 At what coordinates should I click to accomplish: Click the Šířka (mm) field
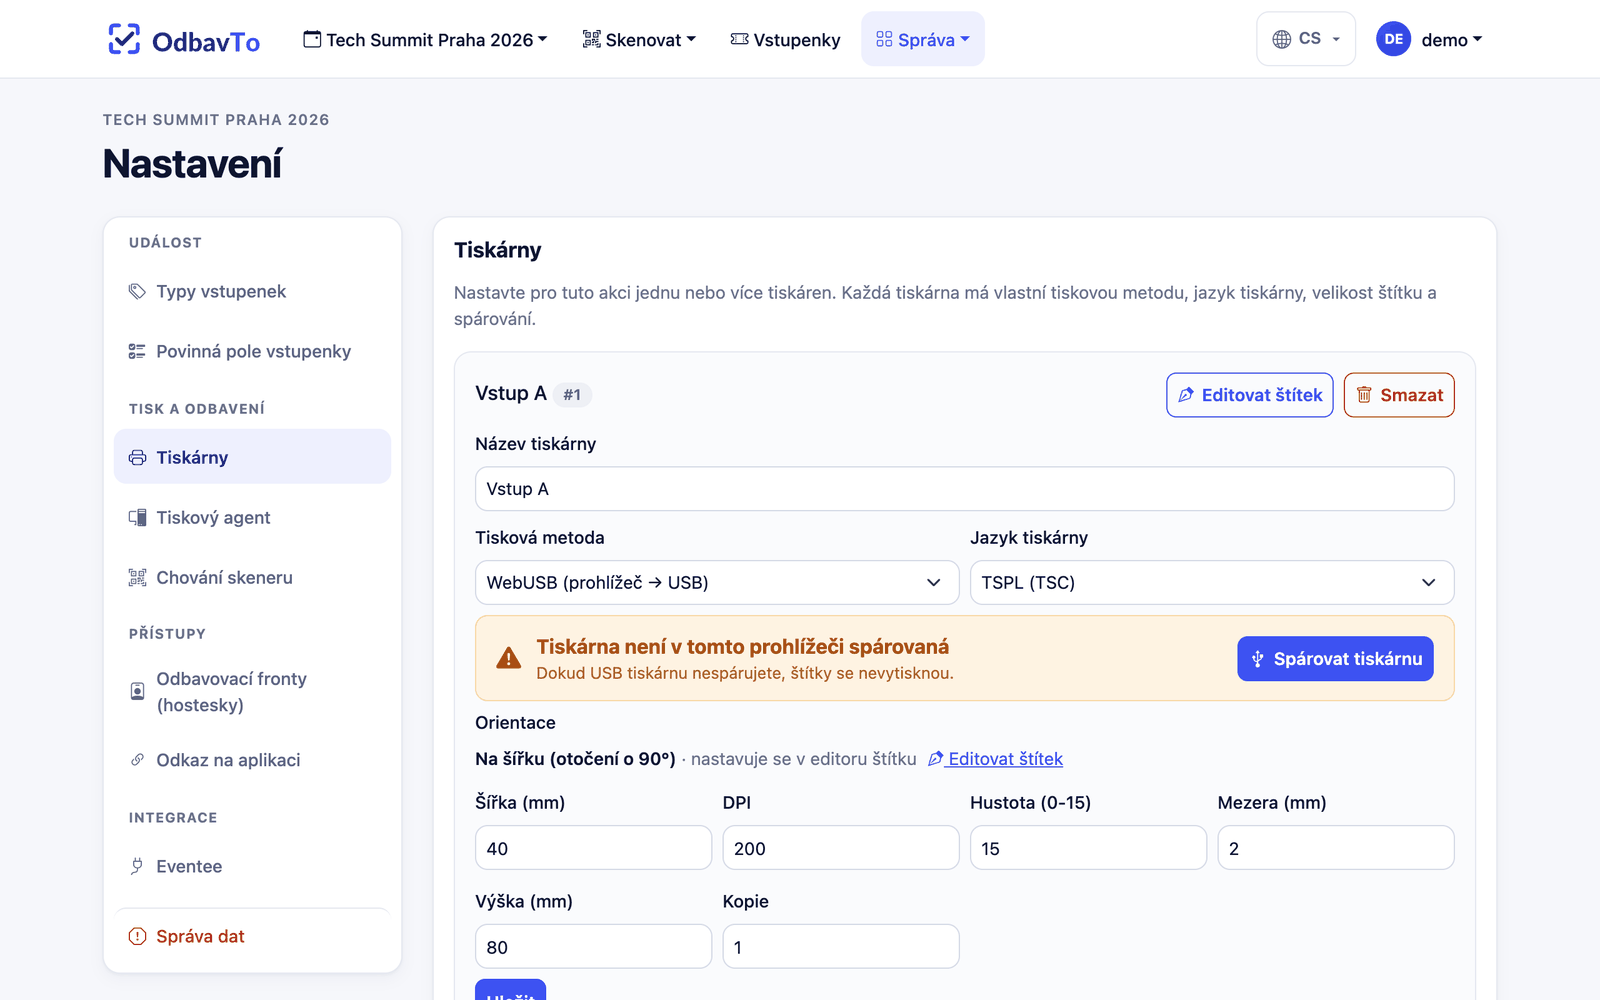(x=593, y=848)
